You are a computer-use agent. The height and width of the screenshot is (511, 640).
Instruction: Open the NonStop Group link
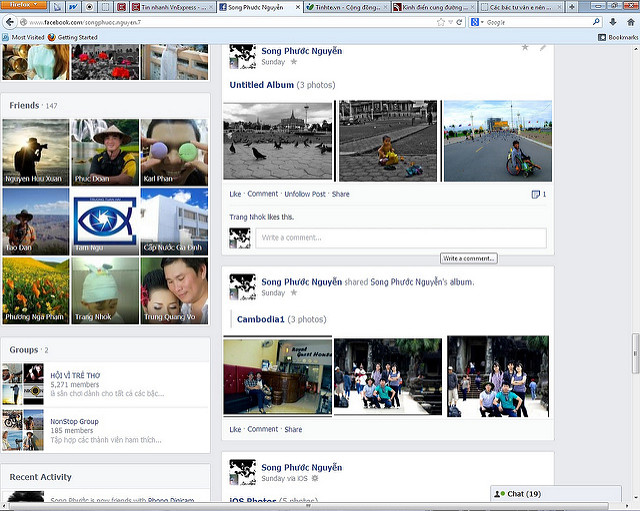point(74,421)
